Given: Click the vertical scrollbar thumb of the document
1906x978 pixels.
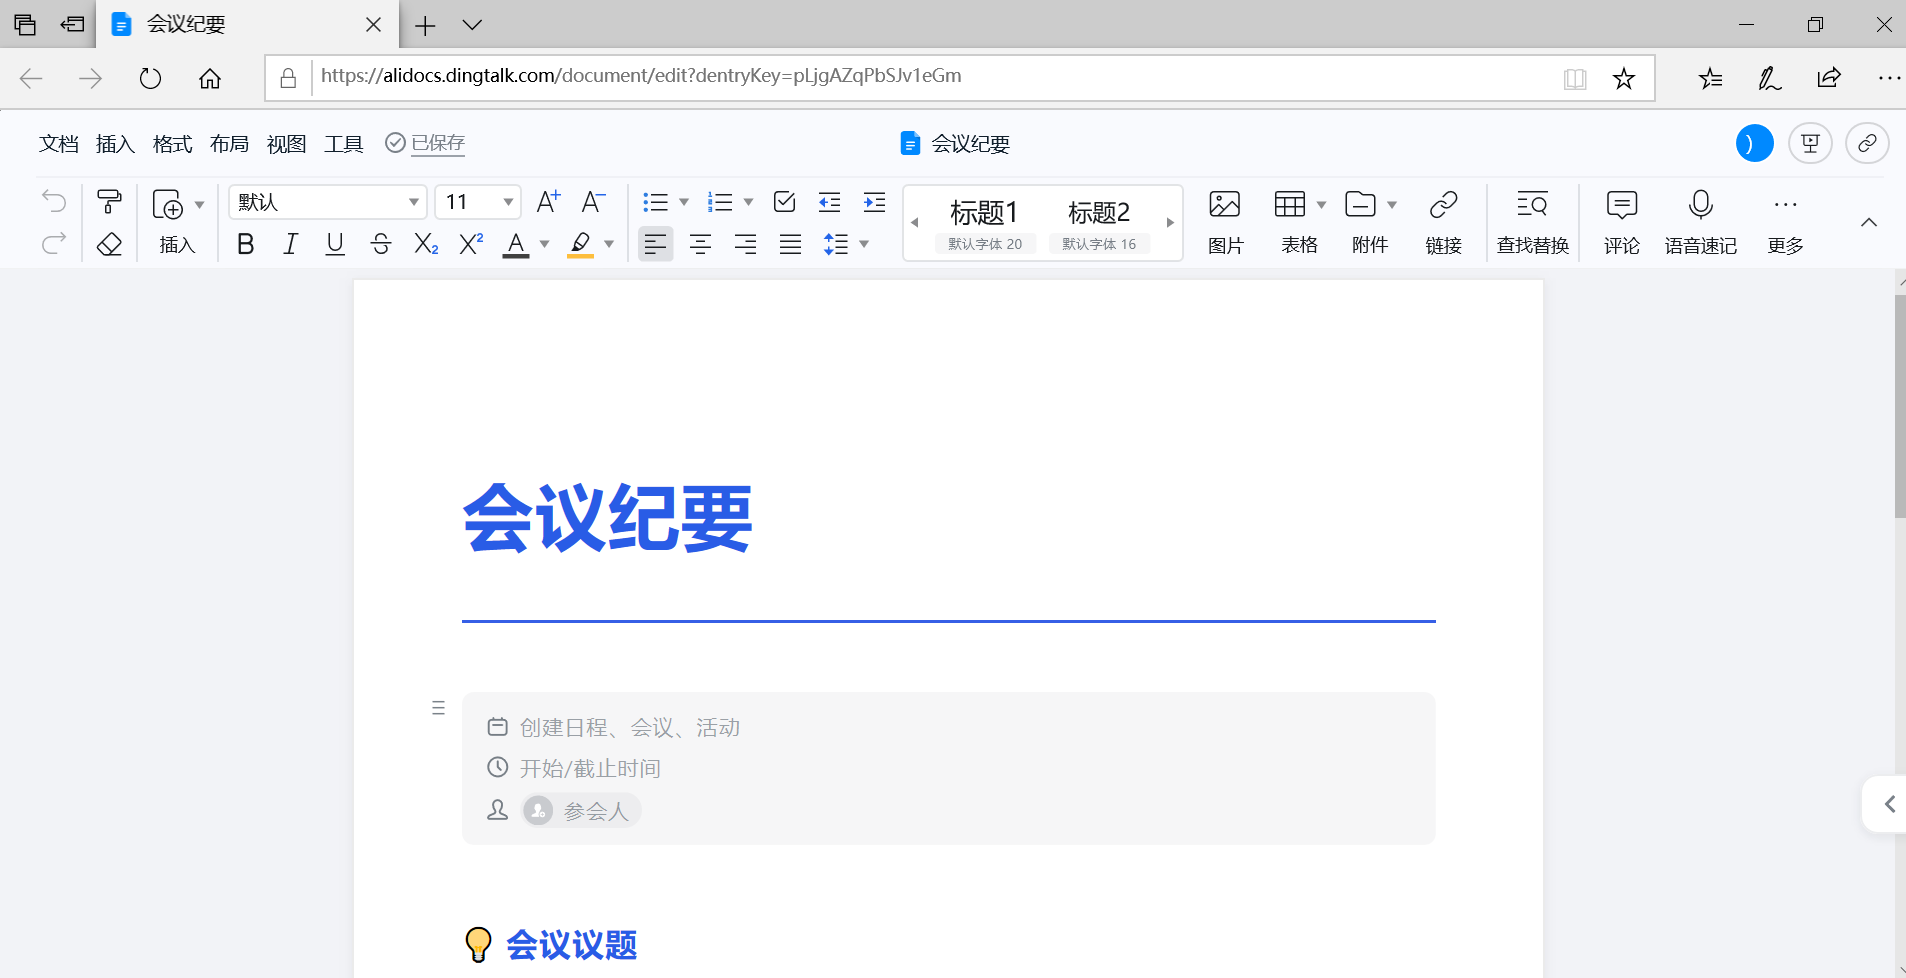Looking at the screenshot, I should tap(1900, 405).
